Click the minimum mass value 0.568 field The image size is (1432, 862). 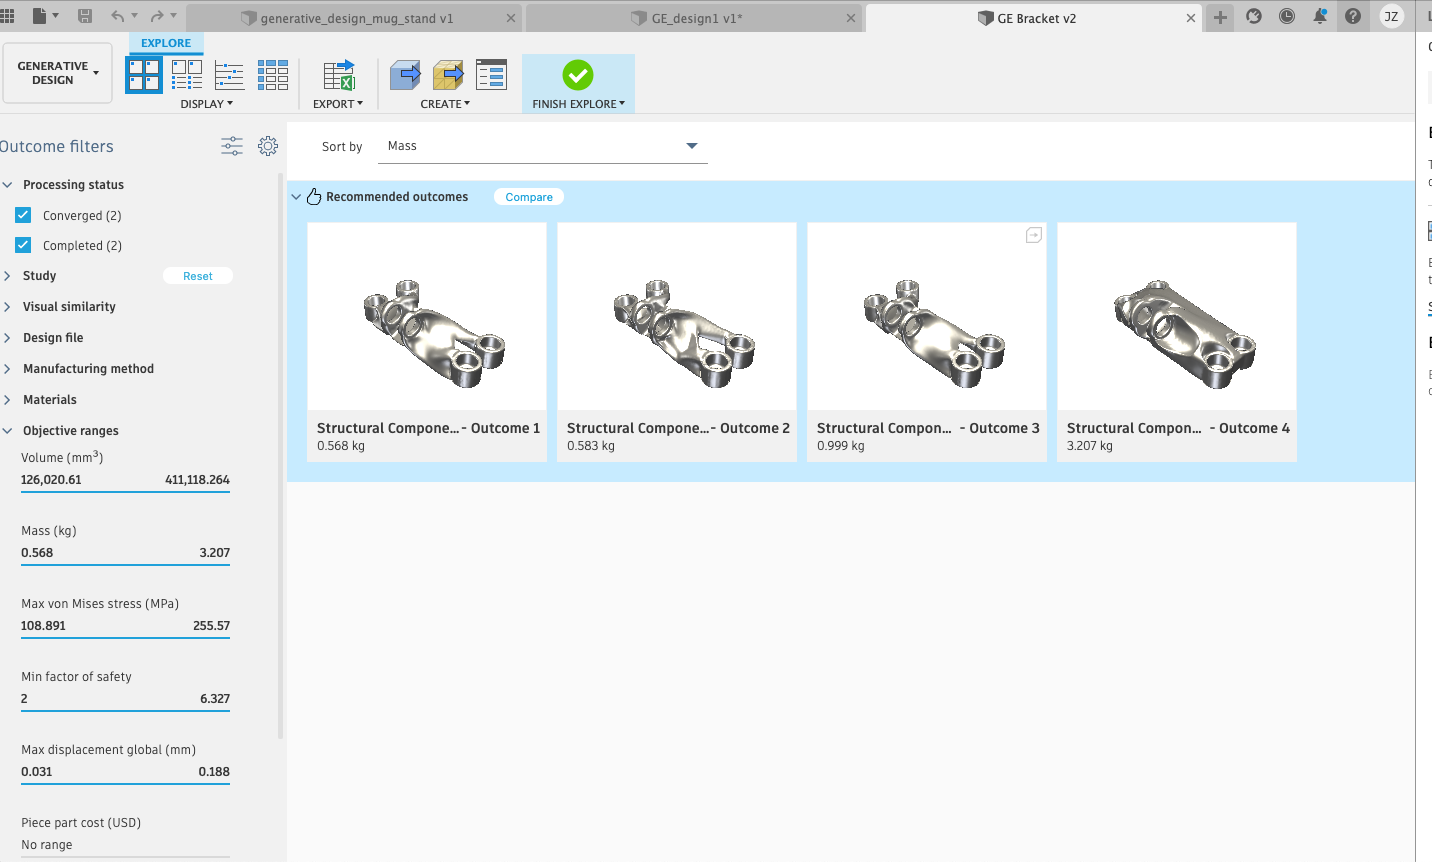(x=37, y=553)
